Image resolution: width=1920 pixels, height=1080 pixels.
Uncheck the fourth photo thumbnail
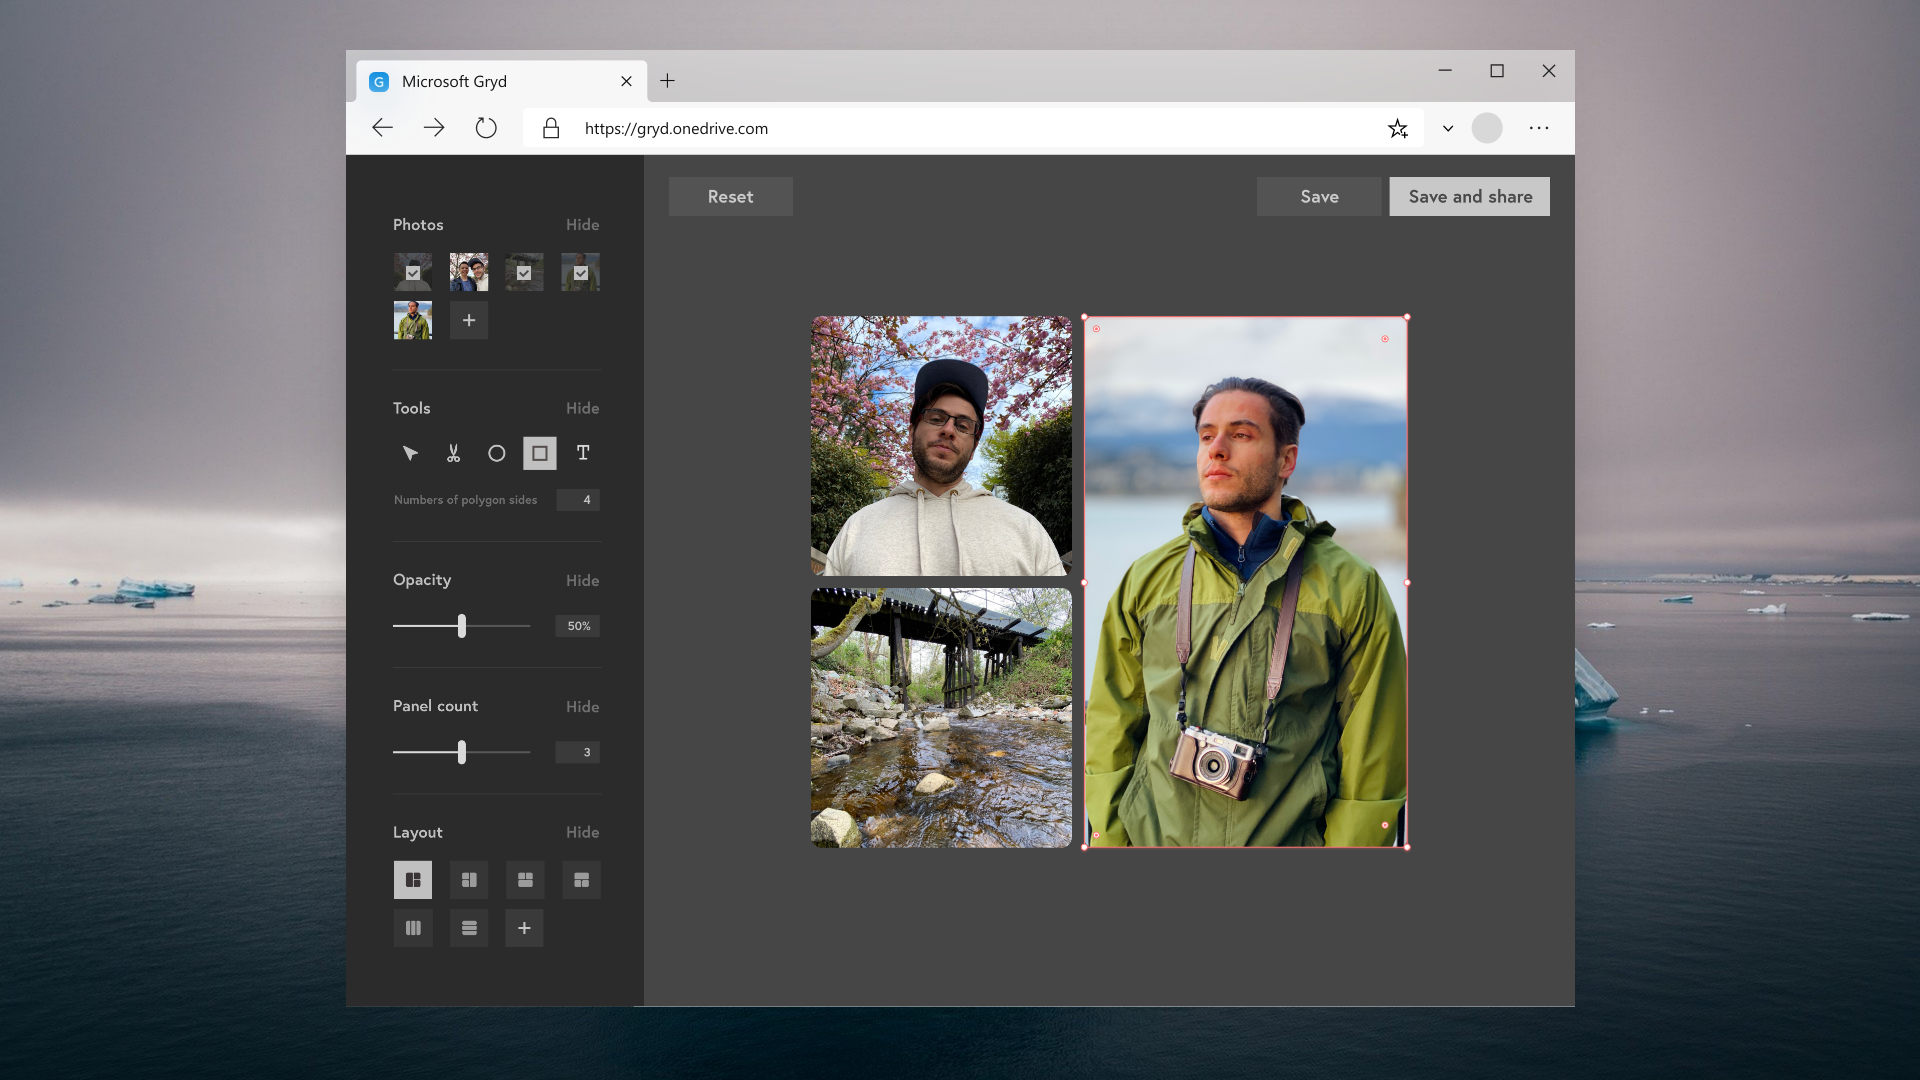click(581, 272)
